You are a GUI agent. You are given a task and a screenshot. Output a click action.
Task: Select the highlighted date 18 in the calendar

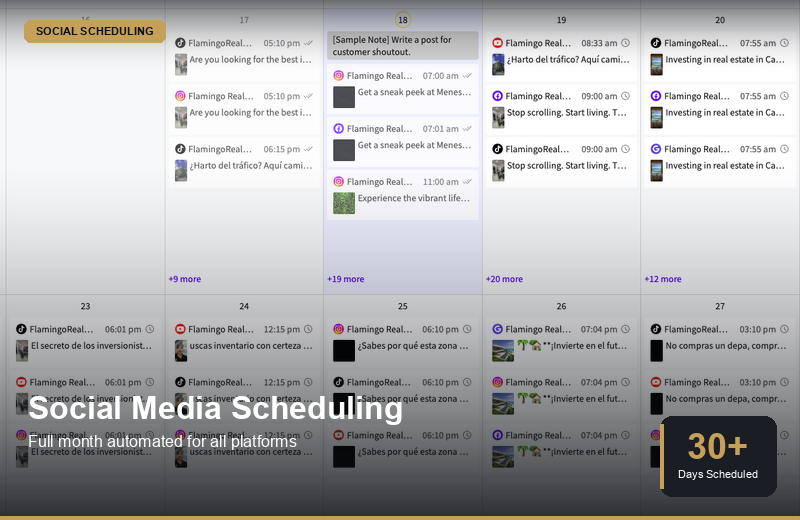(x=402, y=20)
